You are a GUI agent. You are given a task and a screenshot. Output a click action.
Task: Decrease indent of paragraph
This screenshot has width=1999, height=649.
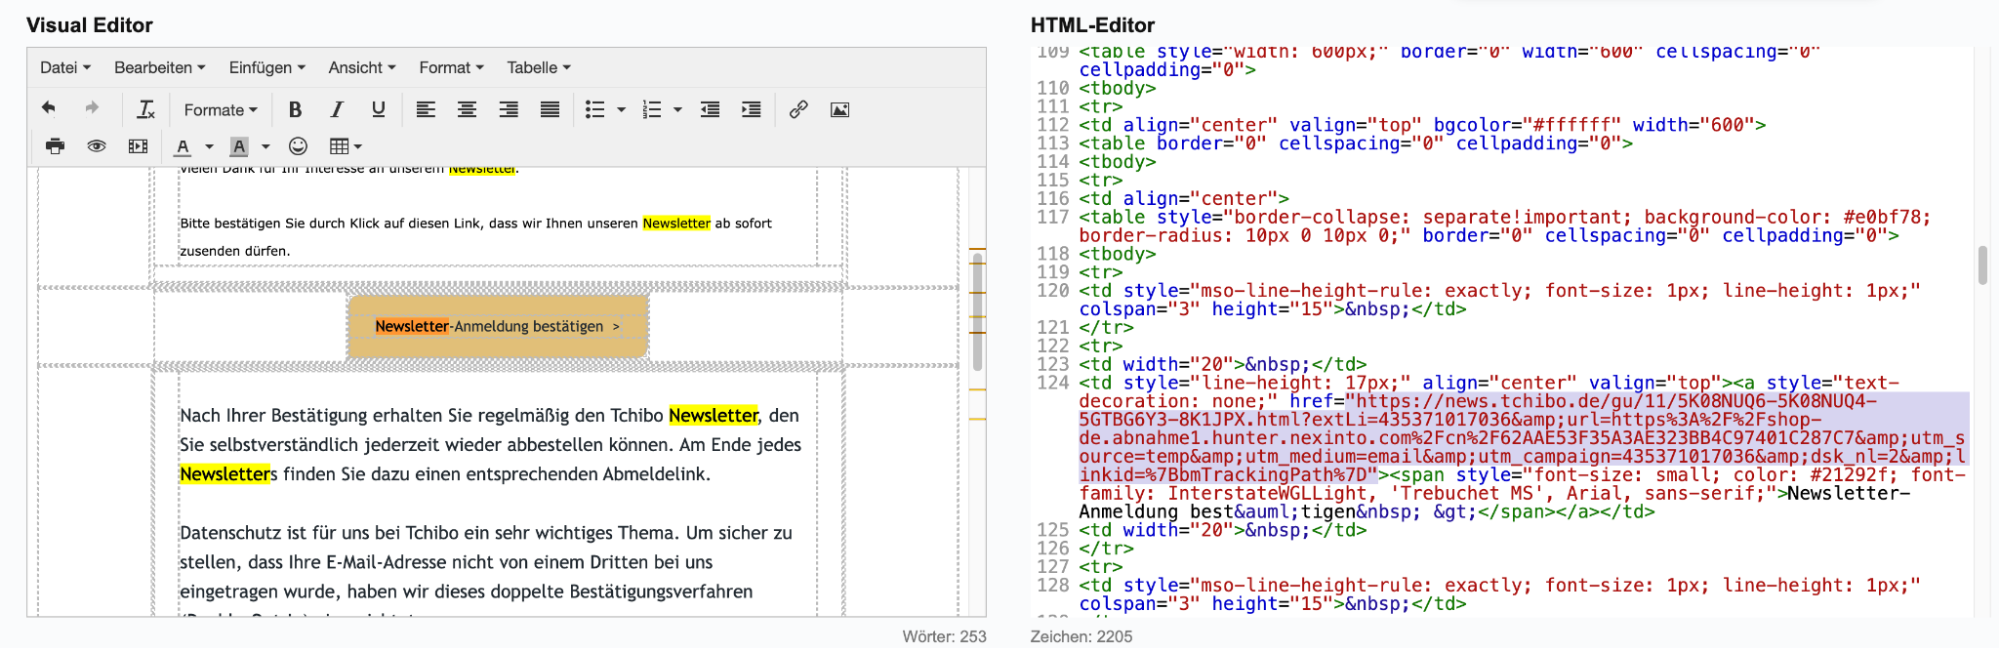[710, 109]
